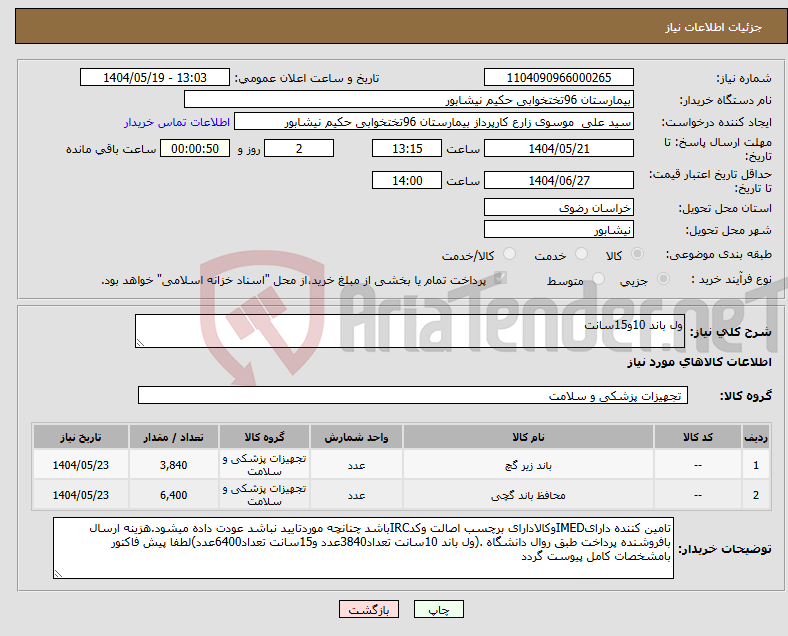Select the کالا/خدمت radio button
Image resolution: width=788 pixels, height=636 pixels.
[x=510, y=254]
